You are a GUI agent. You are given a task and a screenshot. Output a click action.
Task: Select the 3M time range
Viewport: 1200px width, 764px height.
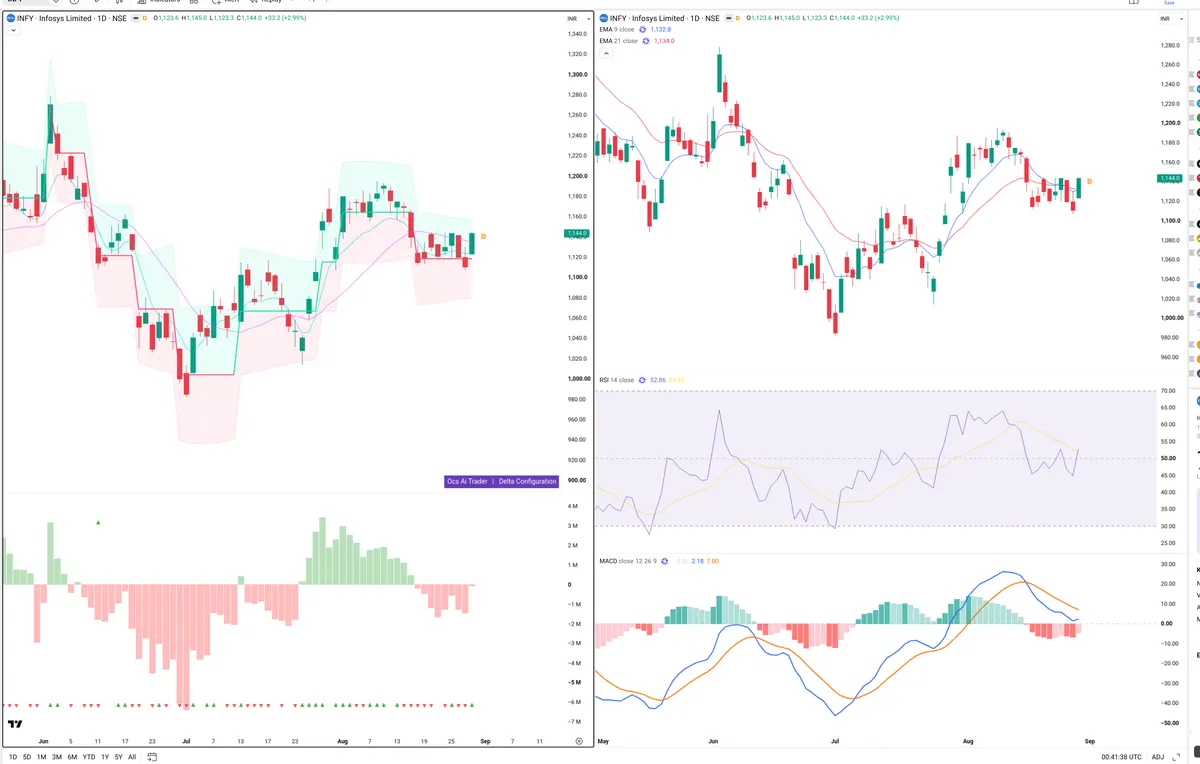(x=56, y=757)
